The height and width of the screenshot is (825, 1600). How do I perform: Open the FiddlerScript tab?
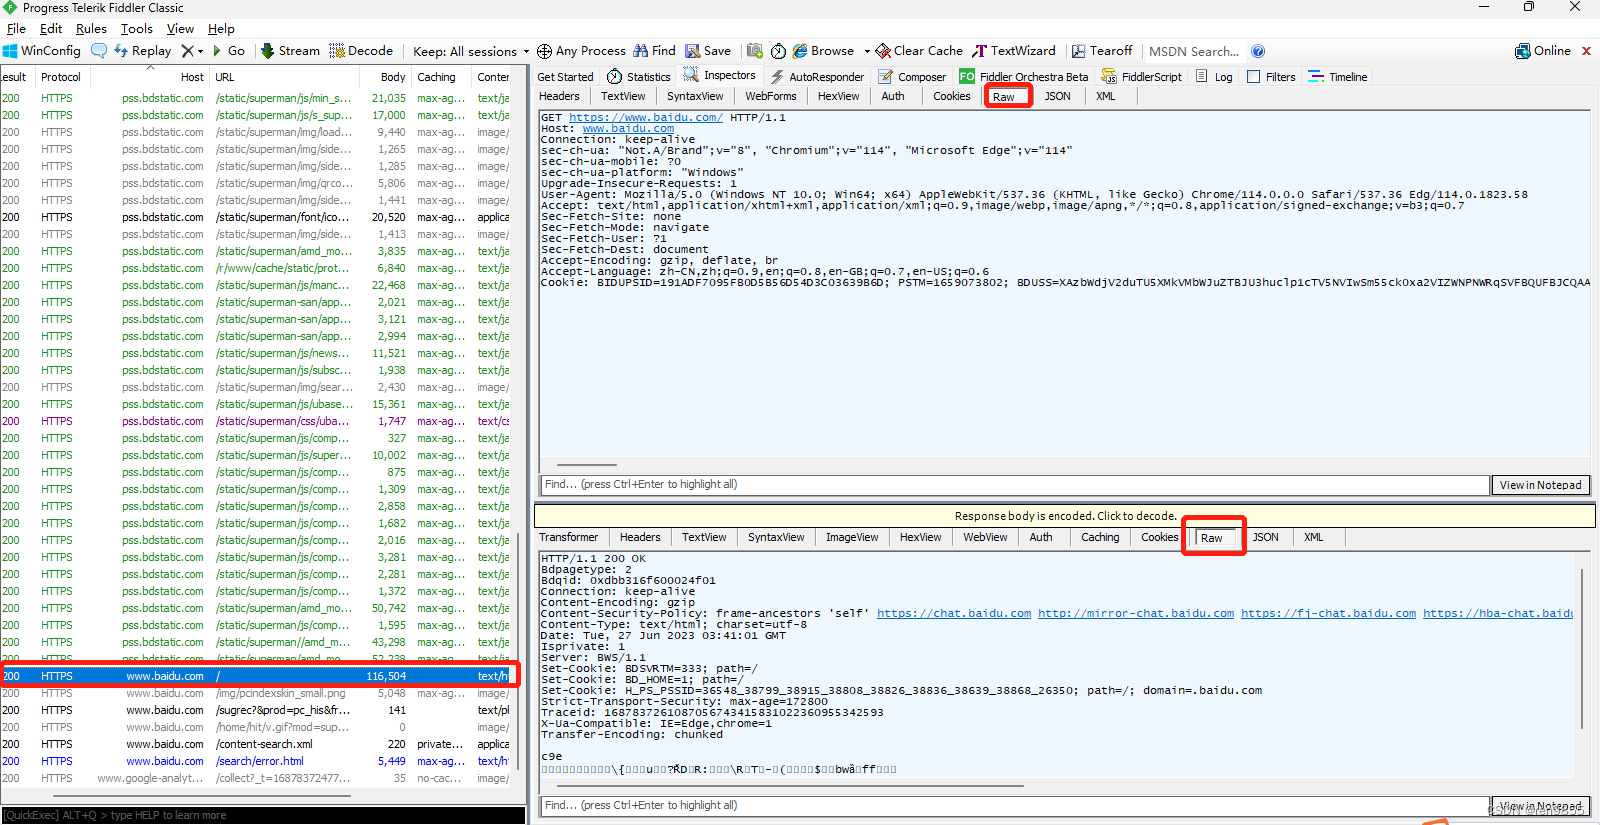point(1141,77)
